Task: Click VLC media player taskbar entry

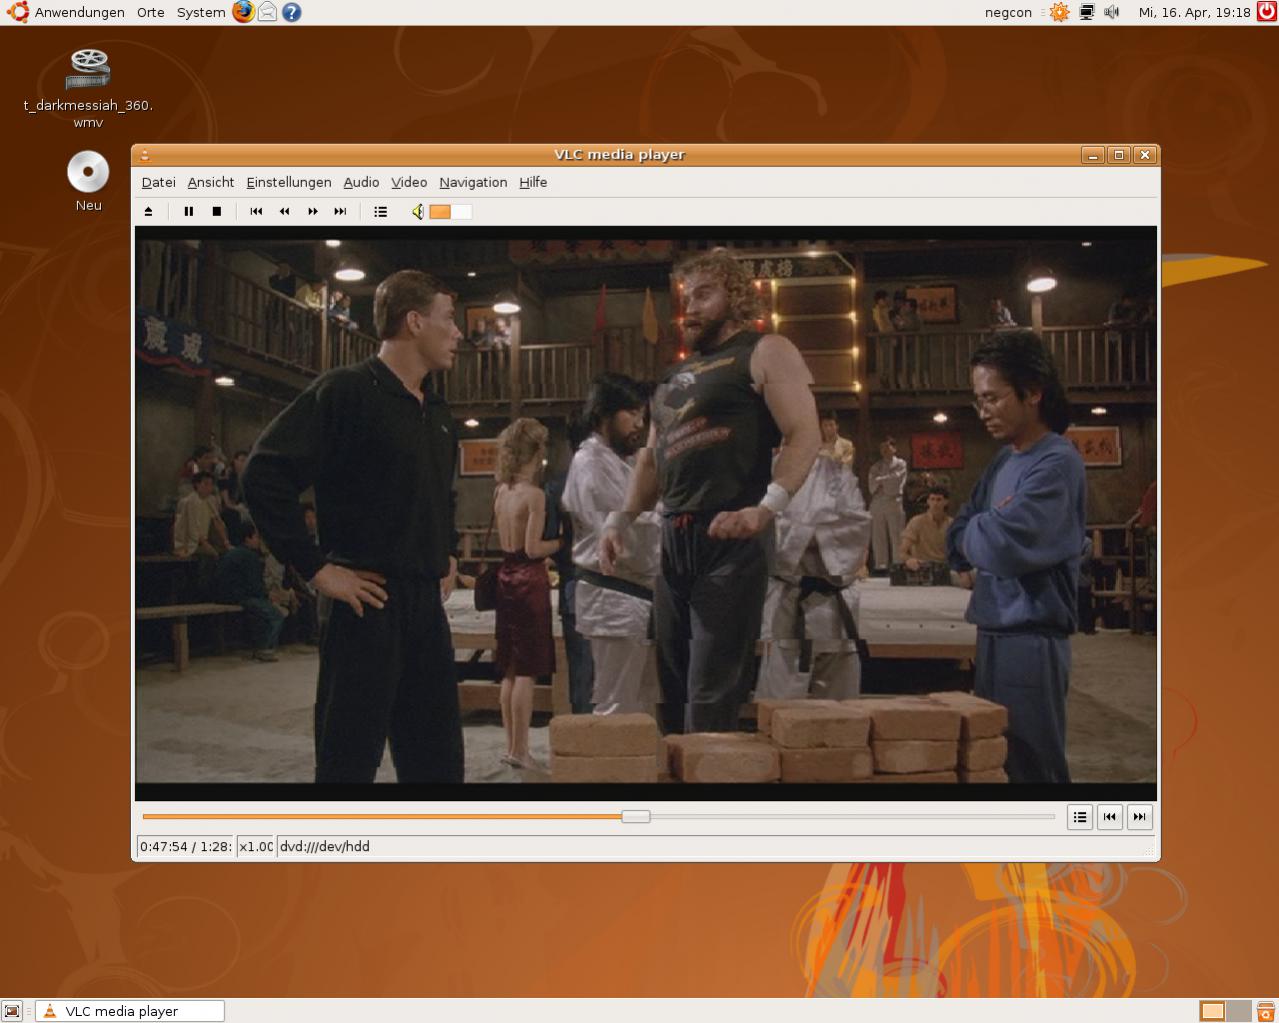Action: point(130,1011)
